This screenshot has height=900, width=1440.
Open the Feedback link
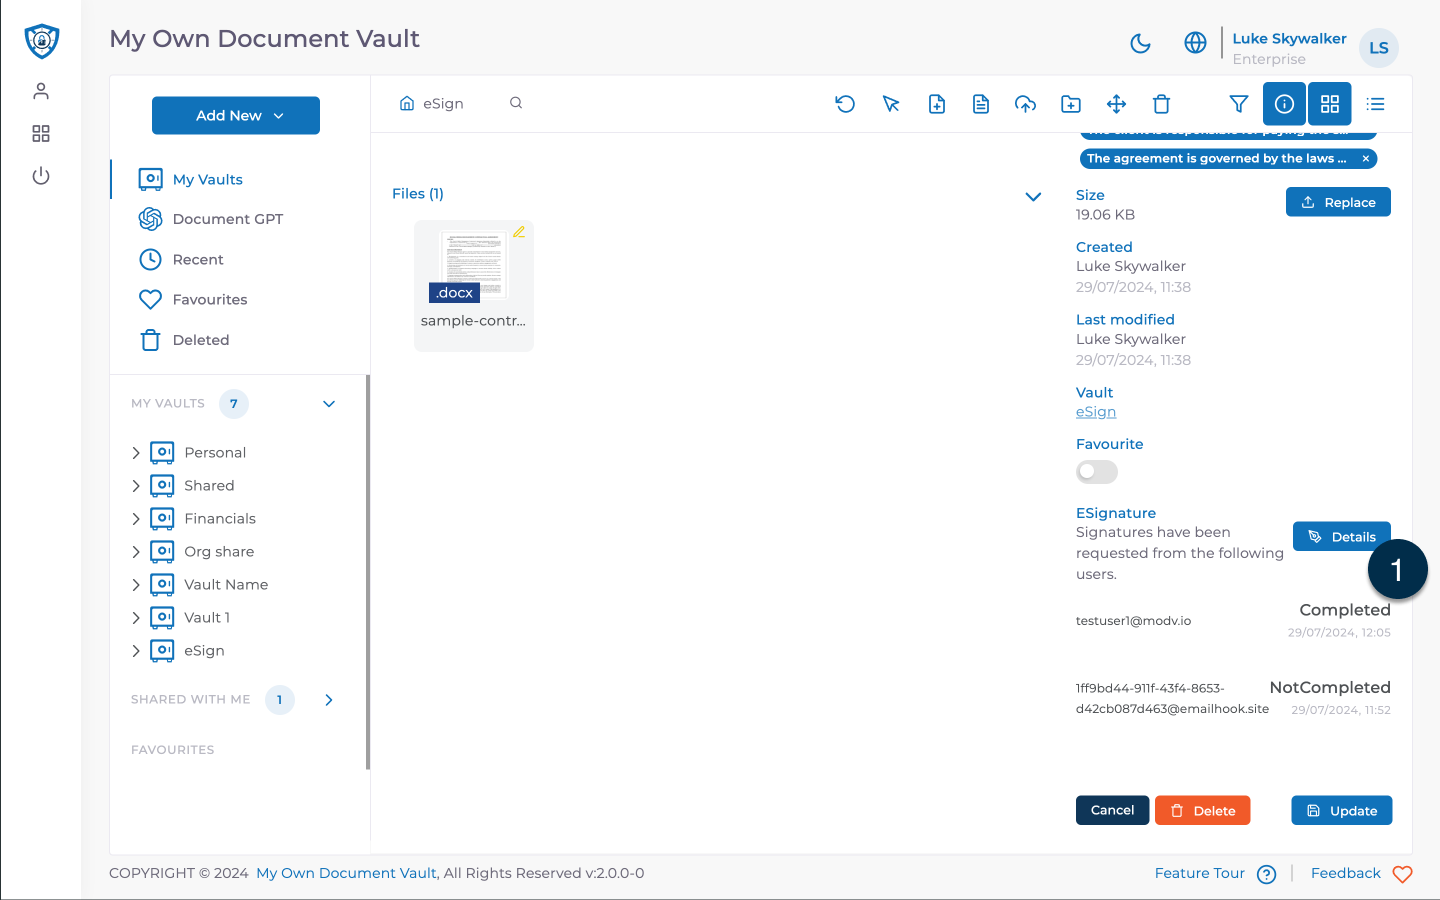click(1346, 873)
